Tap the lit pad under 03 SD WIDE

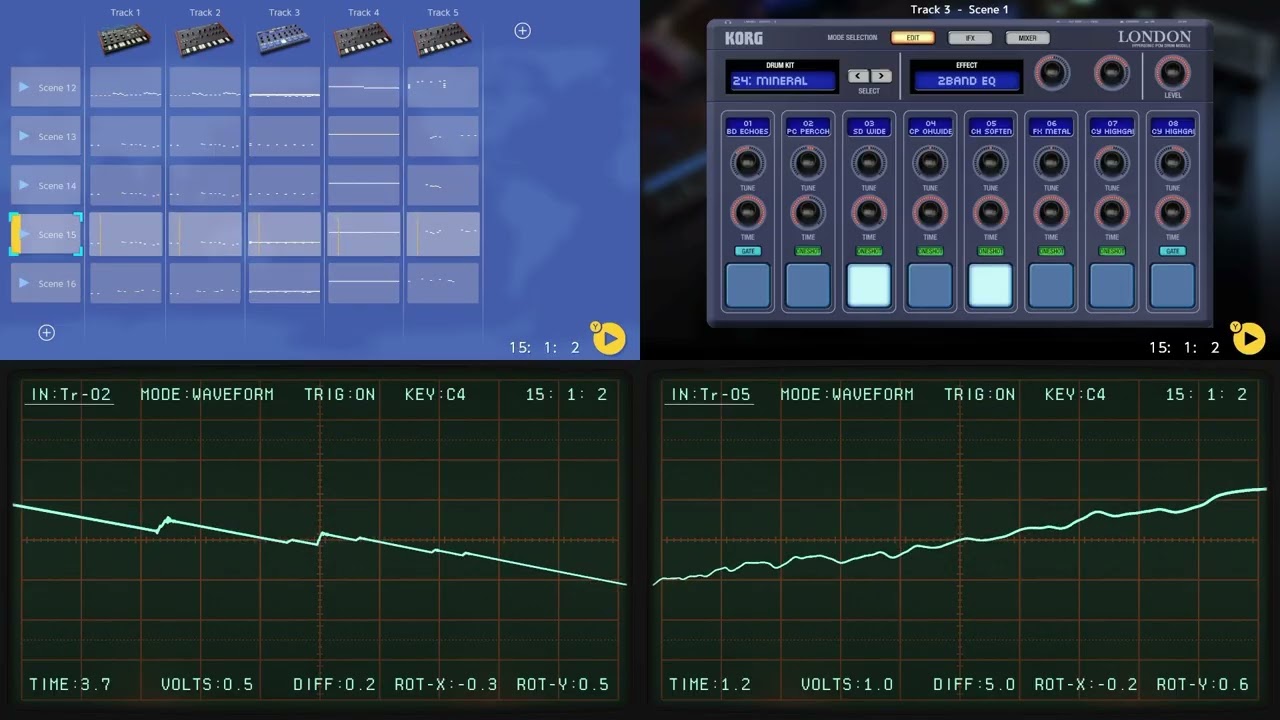pos(869,285)
